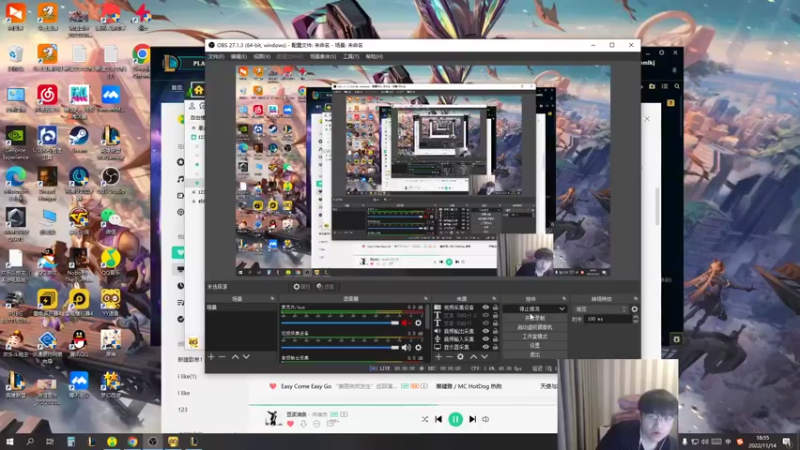Remove the selected source with minus icon

[449, 357]
